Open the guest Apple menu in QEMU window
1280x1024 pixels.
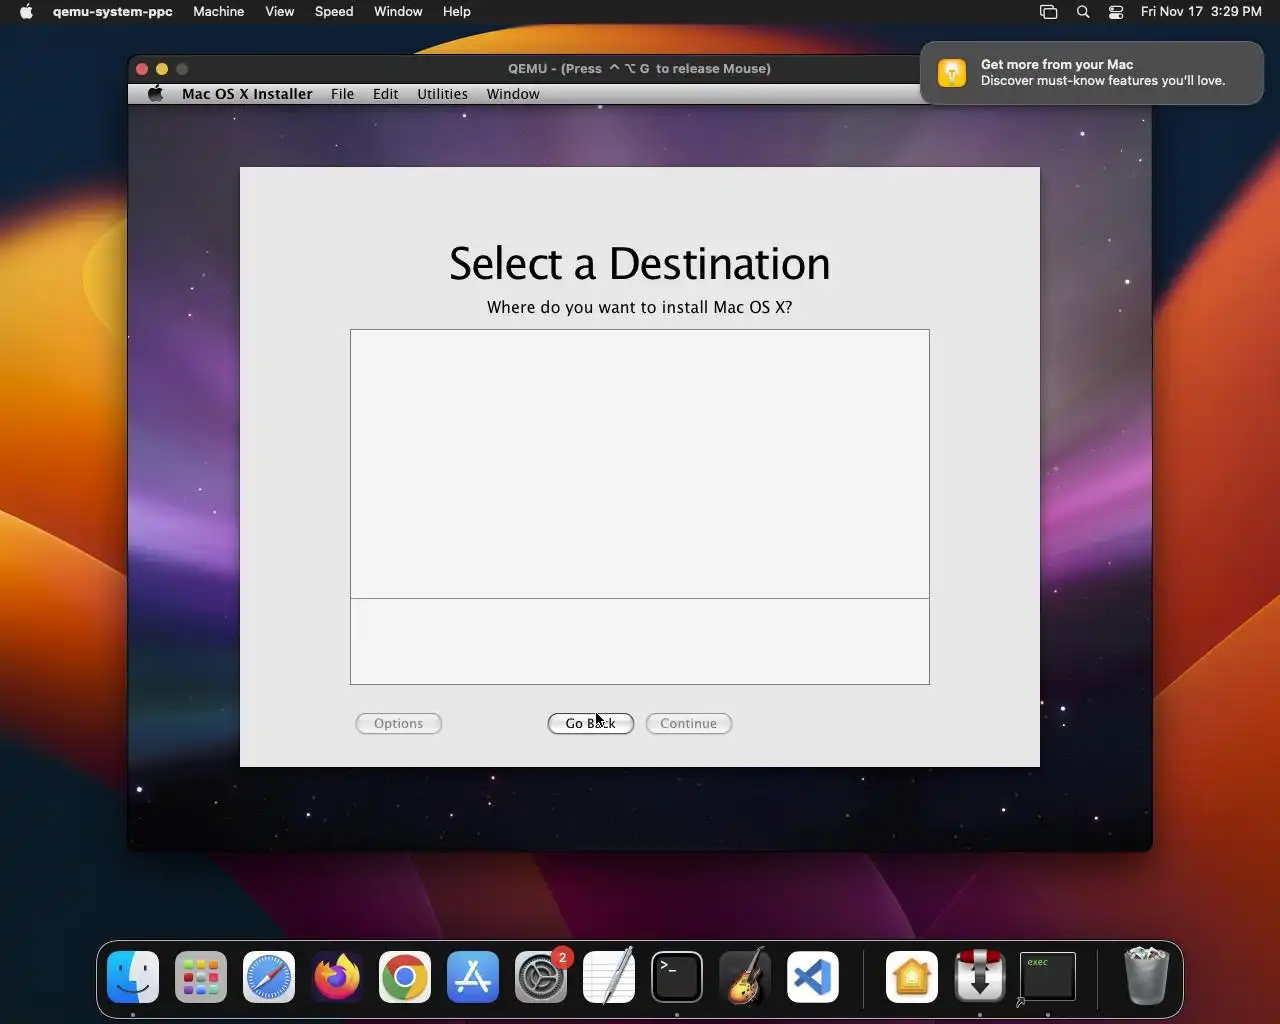coord(155,94)
